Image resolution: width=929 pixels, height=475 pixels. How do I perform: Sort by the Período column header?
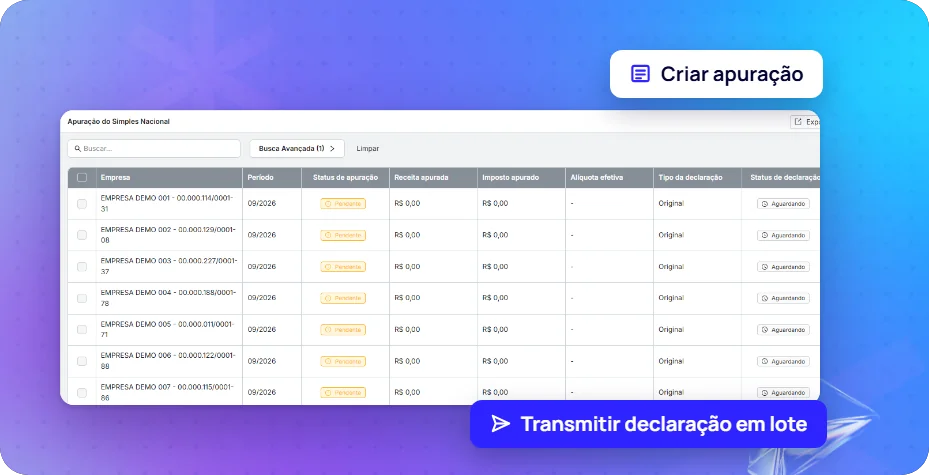point(261,178)
